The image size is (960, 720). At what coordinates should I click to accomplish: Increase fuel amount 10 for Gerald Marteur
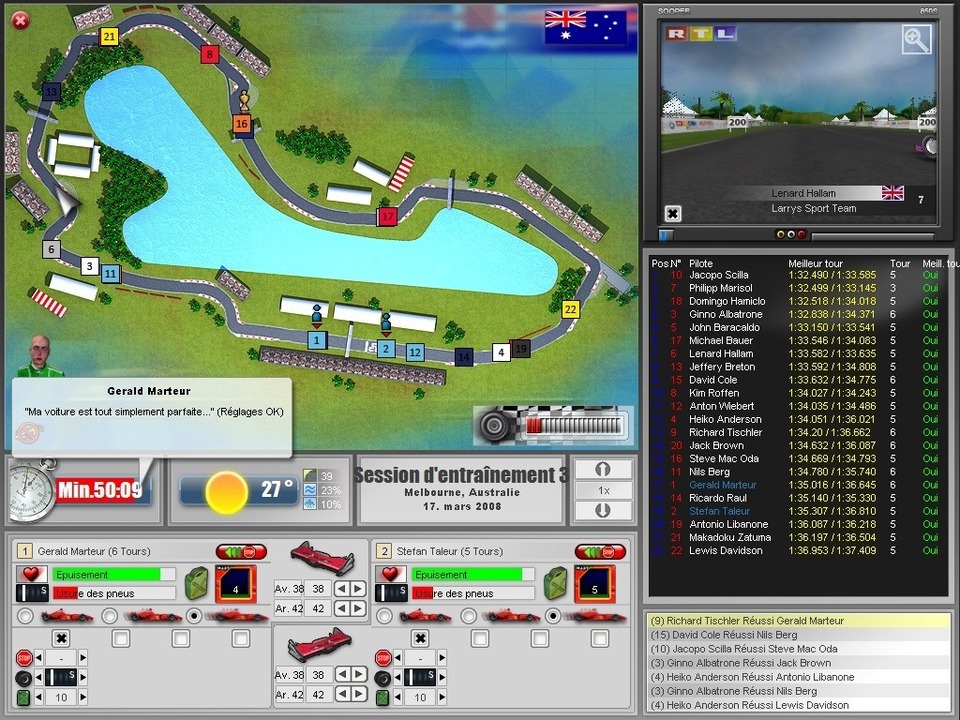coord(83,697)
